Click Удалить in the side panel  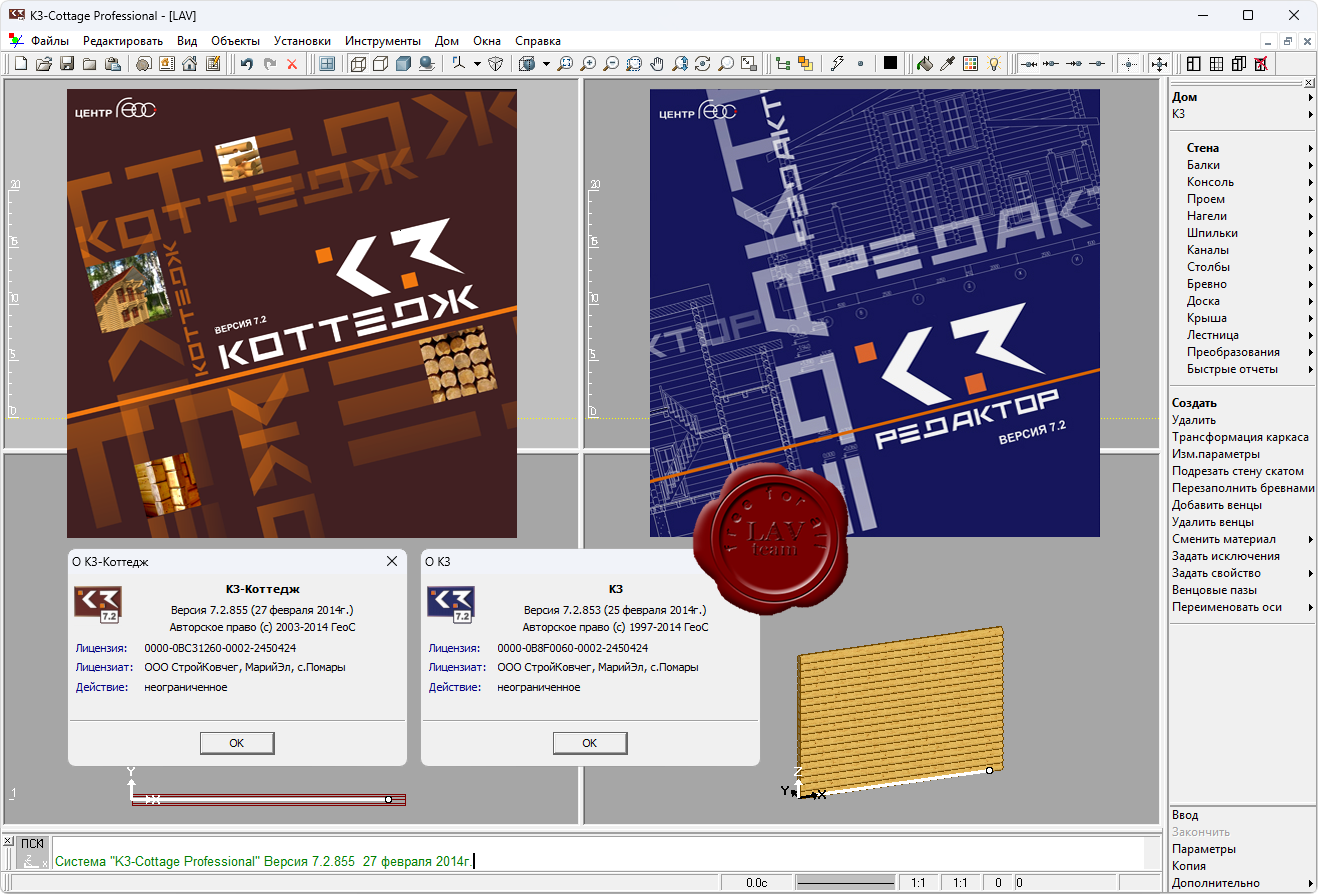(x=1194, y=420)
